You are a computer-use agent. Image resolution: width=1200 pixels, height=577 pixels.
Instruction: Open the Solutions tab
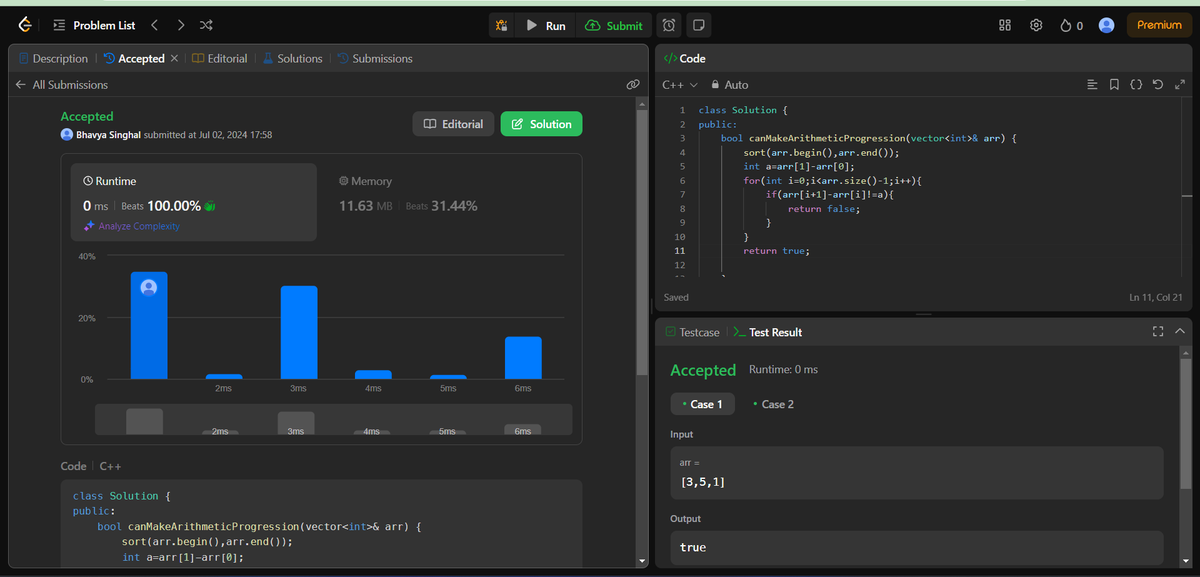coord(293,59)
